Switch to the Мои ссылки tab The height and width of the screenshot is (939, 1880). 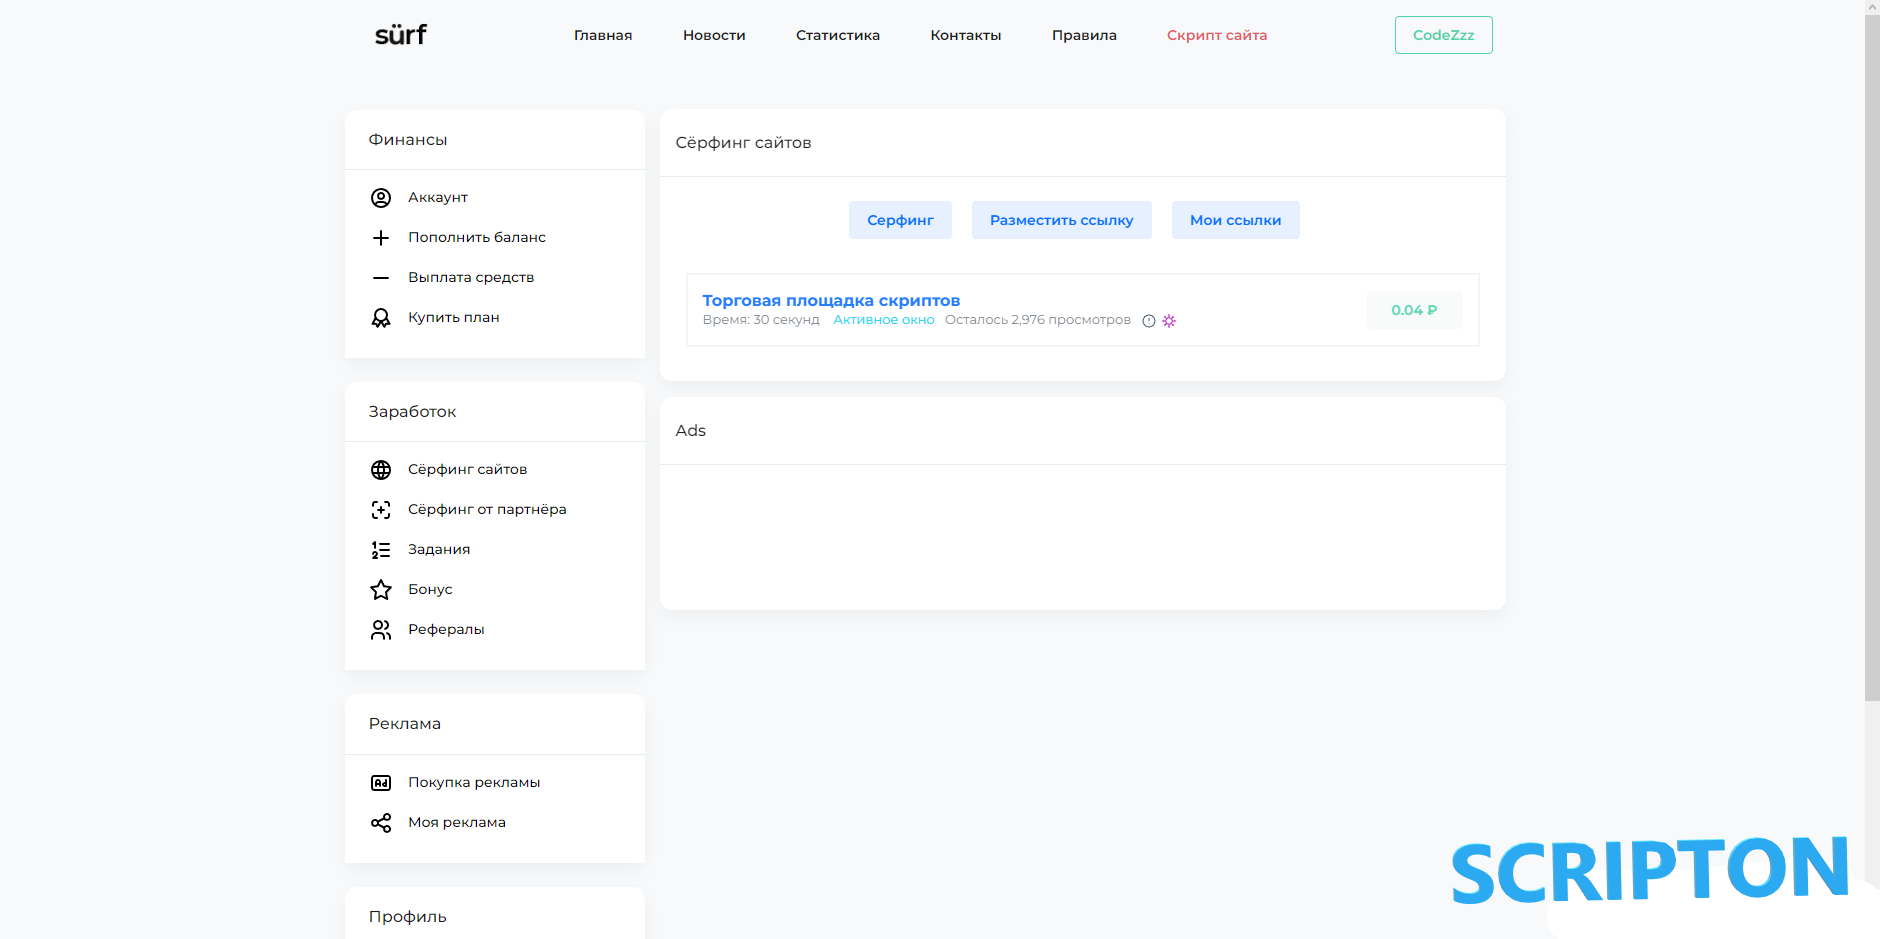click(x=1235, y=220)
